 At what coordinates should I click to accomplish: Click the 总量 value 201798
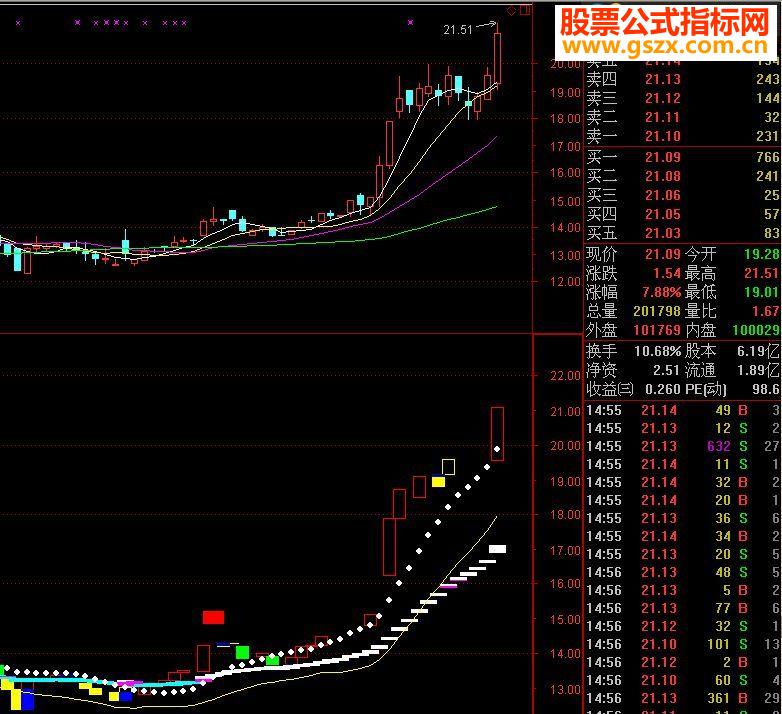point(657,311)
